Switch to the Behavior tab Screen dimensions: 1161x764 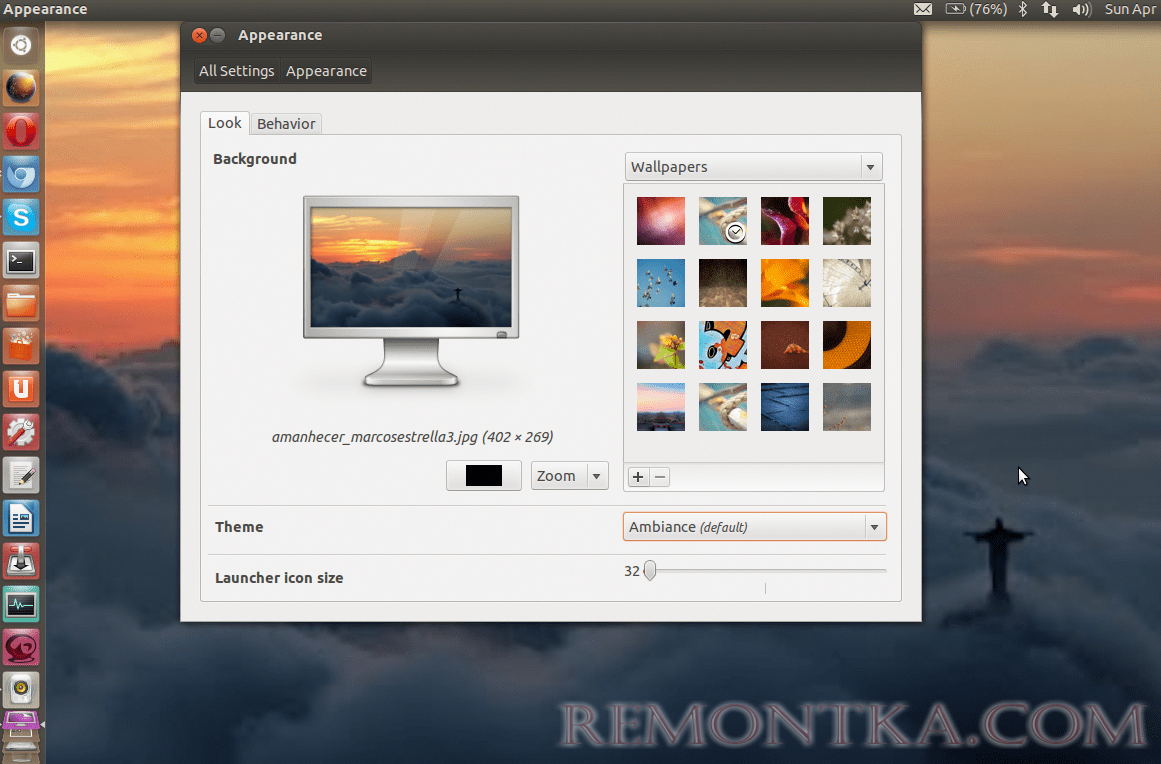[286, 124]
